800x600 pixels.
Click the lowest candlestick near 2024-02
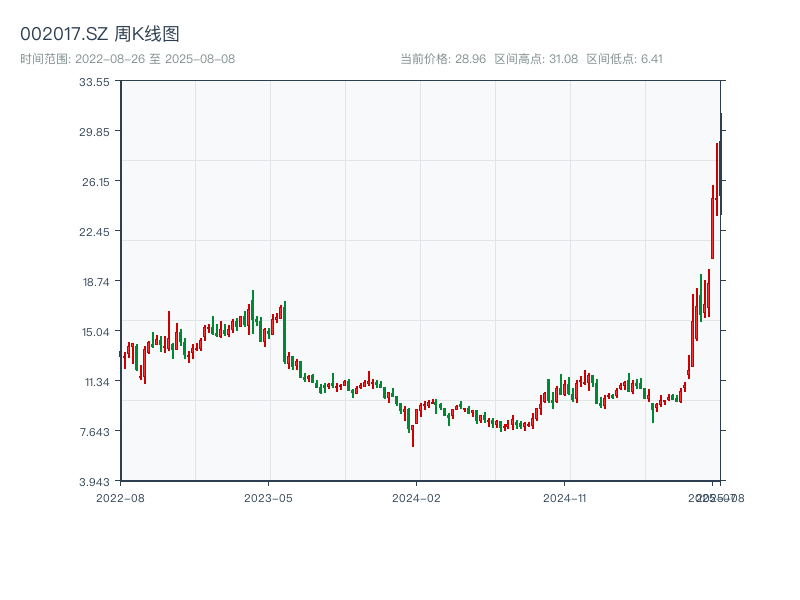(413, 435)
